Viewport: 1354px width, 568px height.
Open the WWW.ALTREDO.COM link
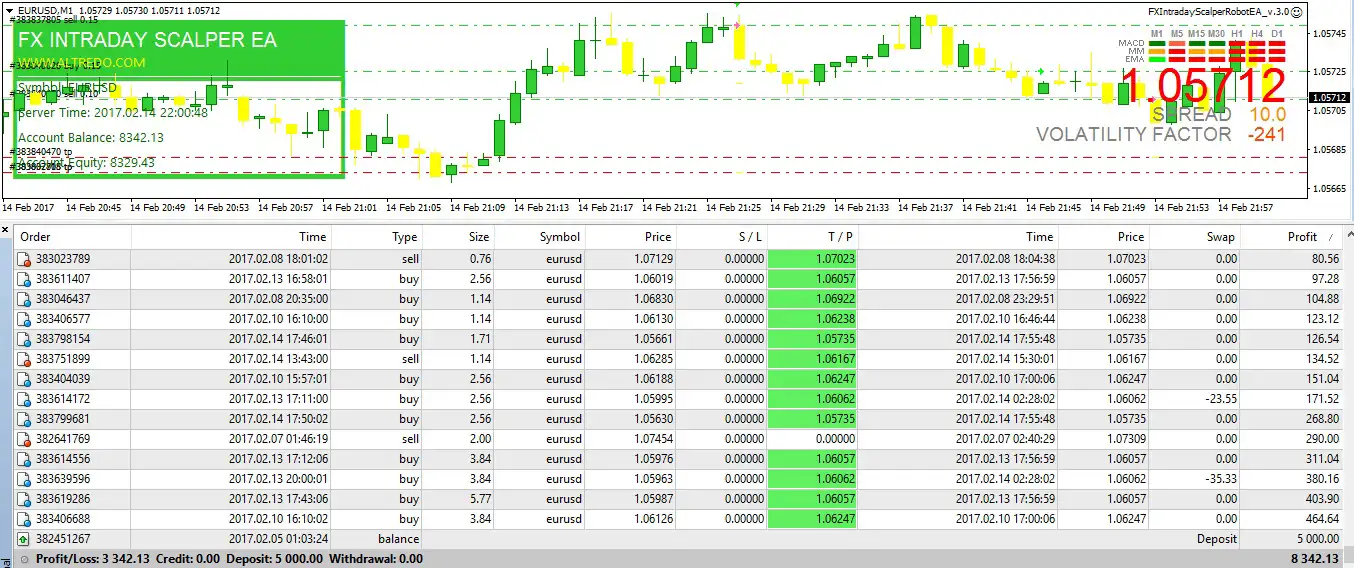click(x=81, y=63)
